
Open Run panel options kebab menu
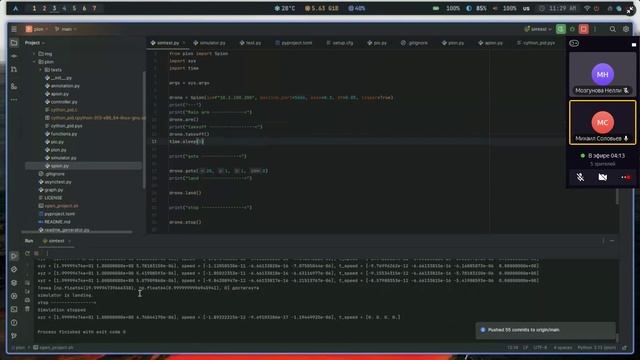coord(603,241)
